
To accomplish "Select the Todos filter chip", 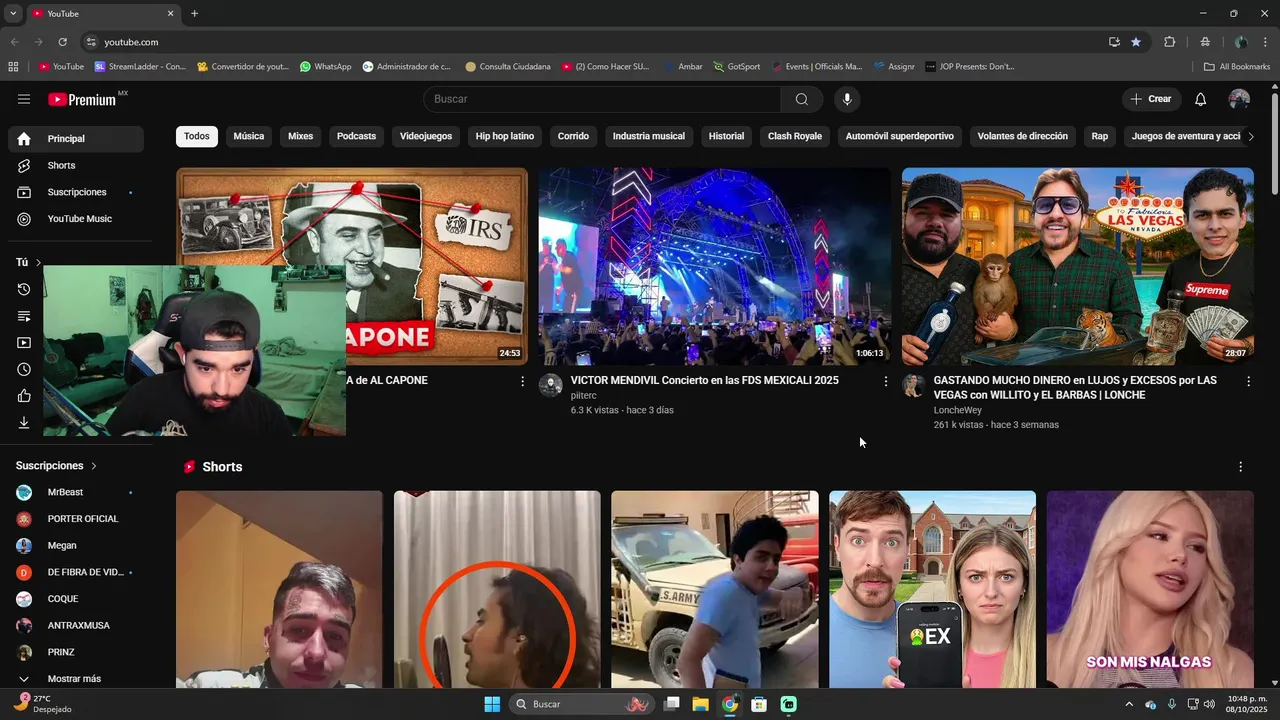I will point(197,136).
